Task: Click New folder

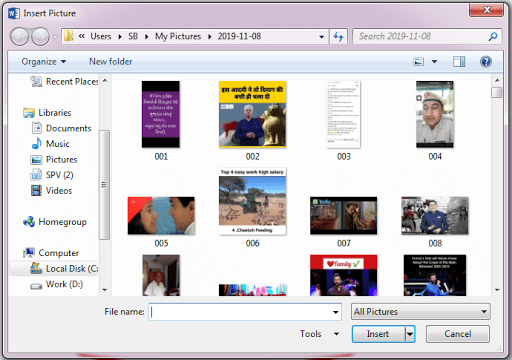Action: click(x=111, y=62)
